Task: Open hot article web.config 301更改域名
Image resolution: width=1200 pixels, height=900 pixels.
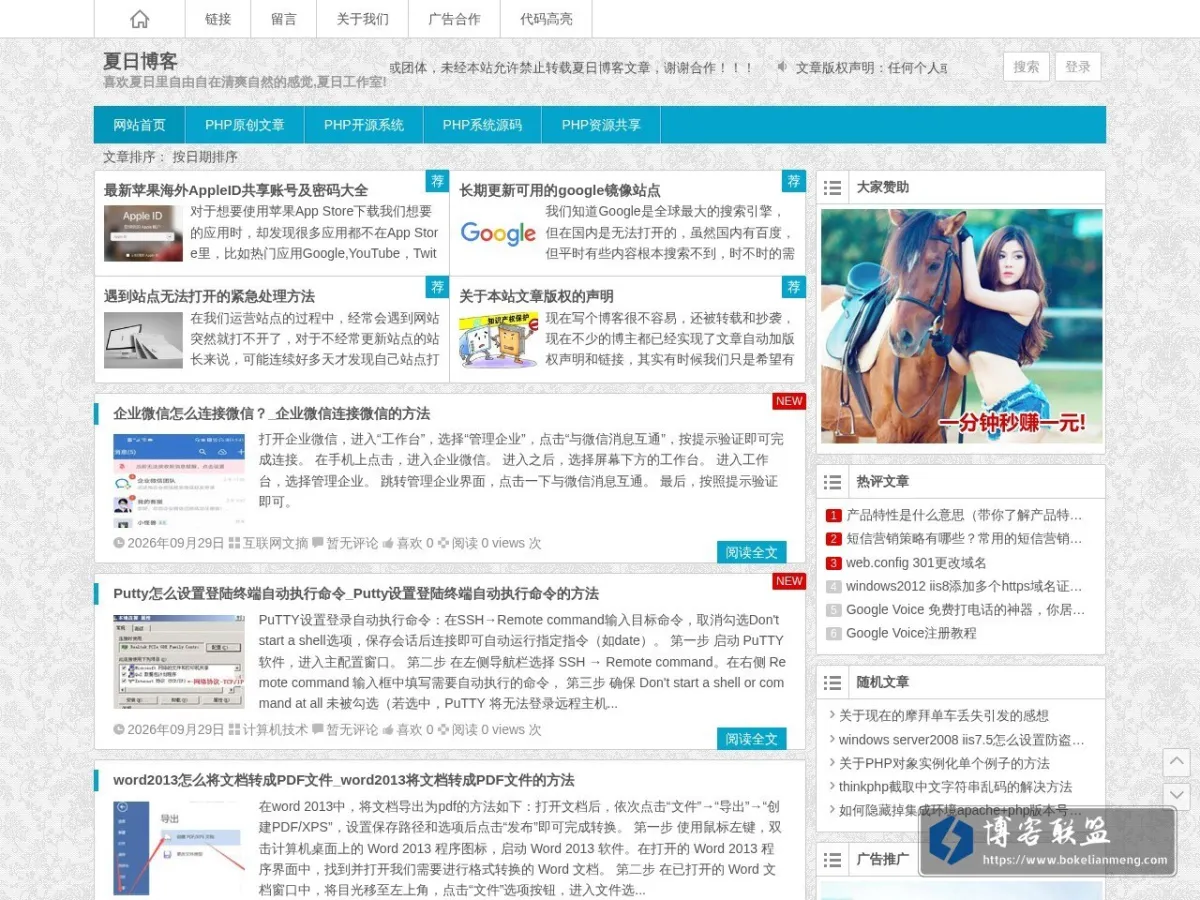Action: [x=916, y=563]
